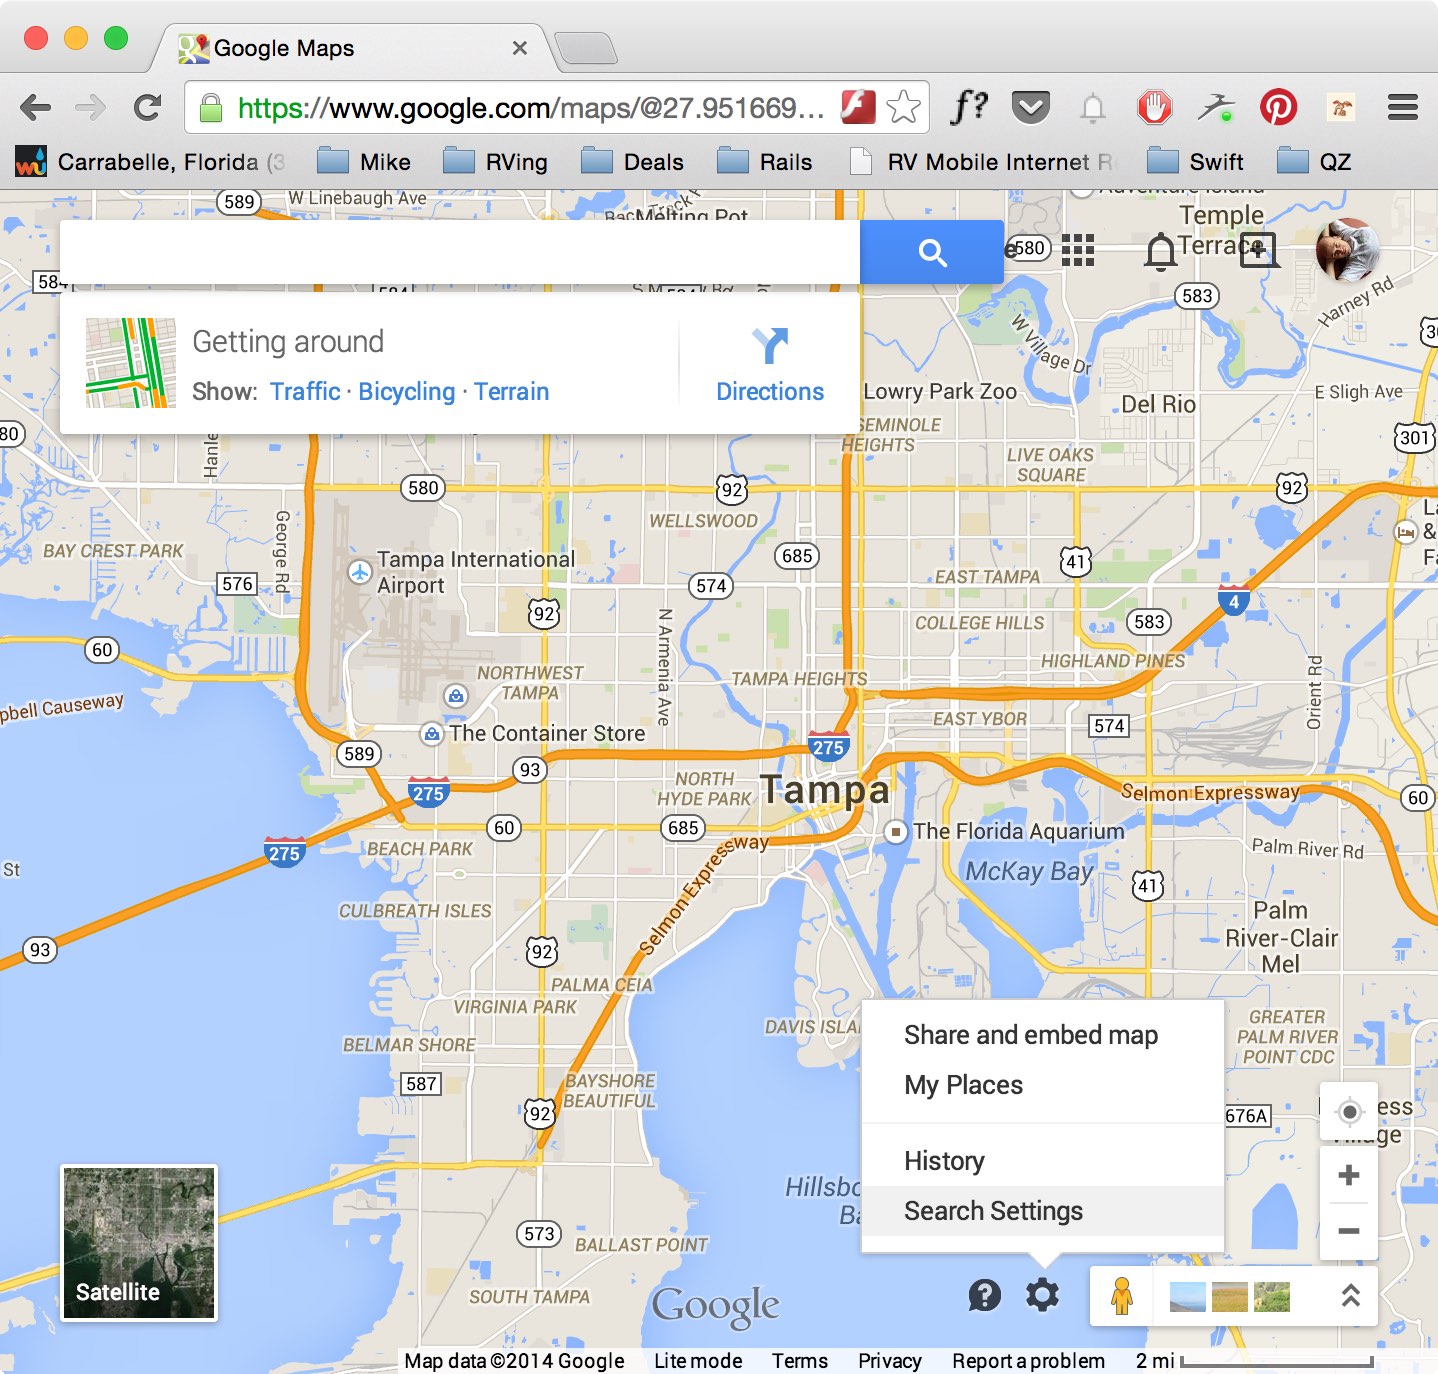Viewport: 1438px width, 1374px height.
Task: Open the help question mark icon
Action: click(984, 1295)
